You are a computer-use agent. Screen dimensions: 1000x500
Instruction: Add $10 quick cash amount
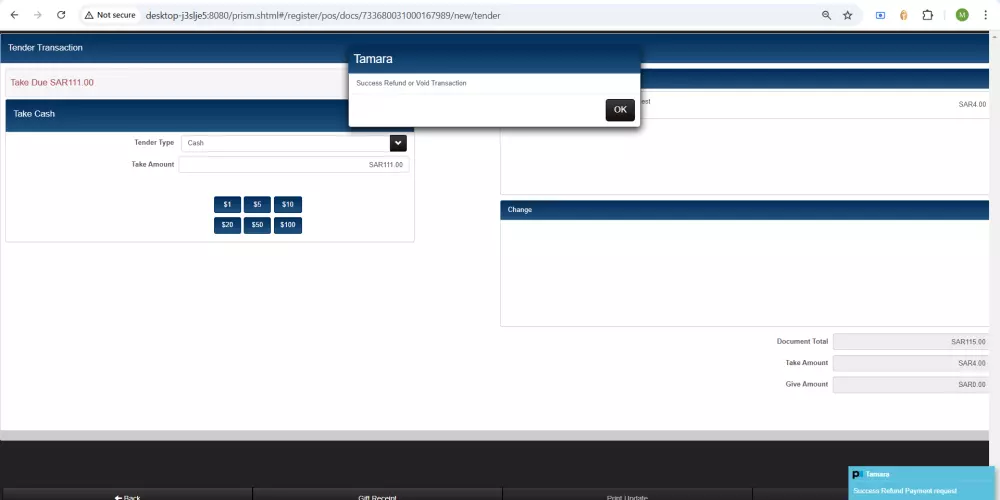coord(288,205)
